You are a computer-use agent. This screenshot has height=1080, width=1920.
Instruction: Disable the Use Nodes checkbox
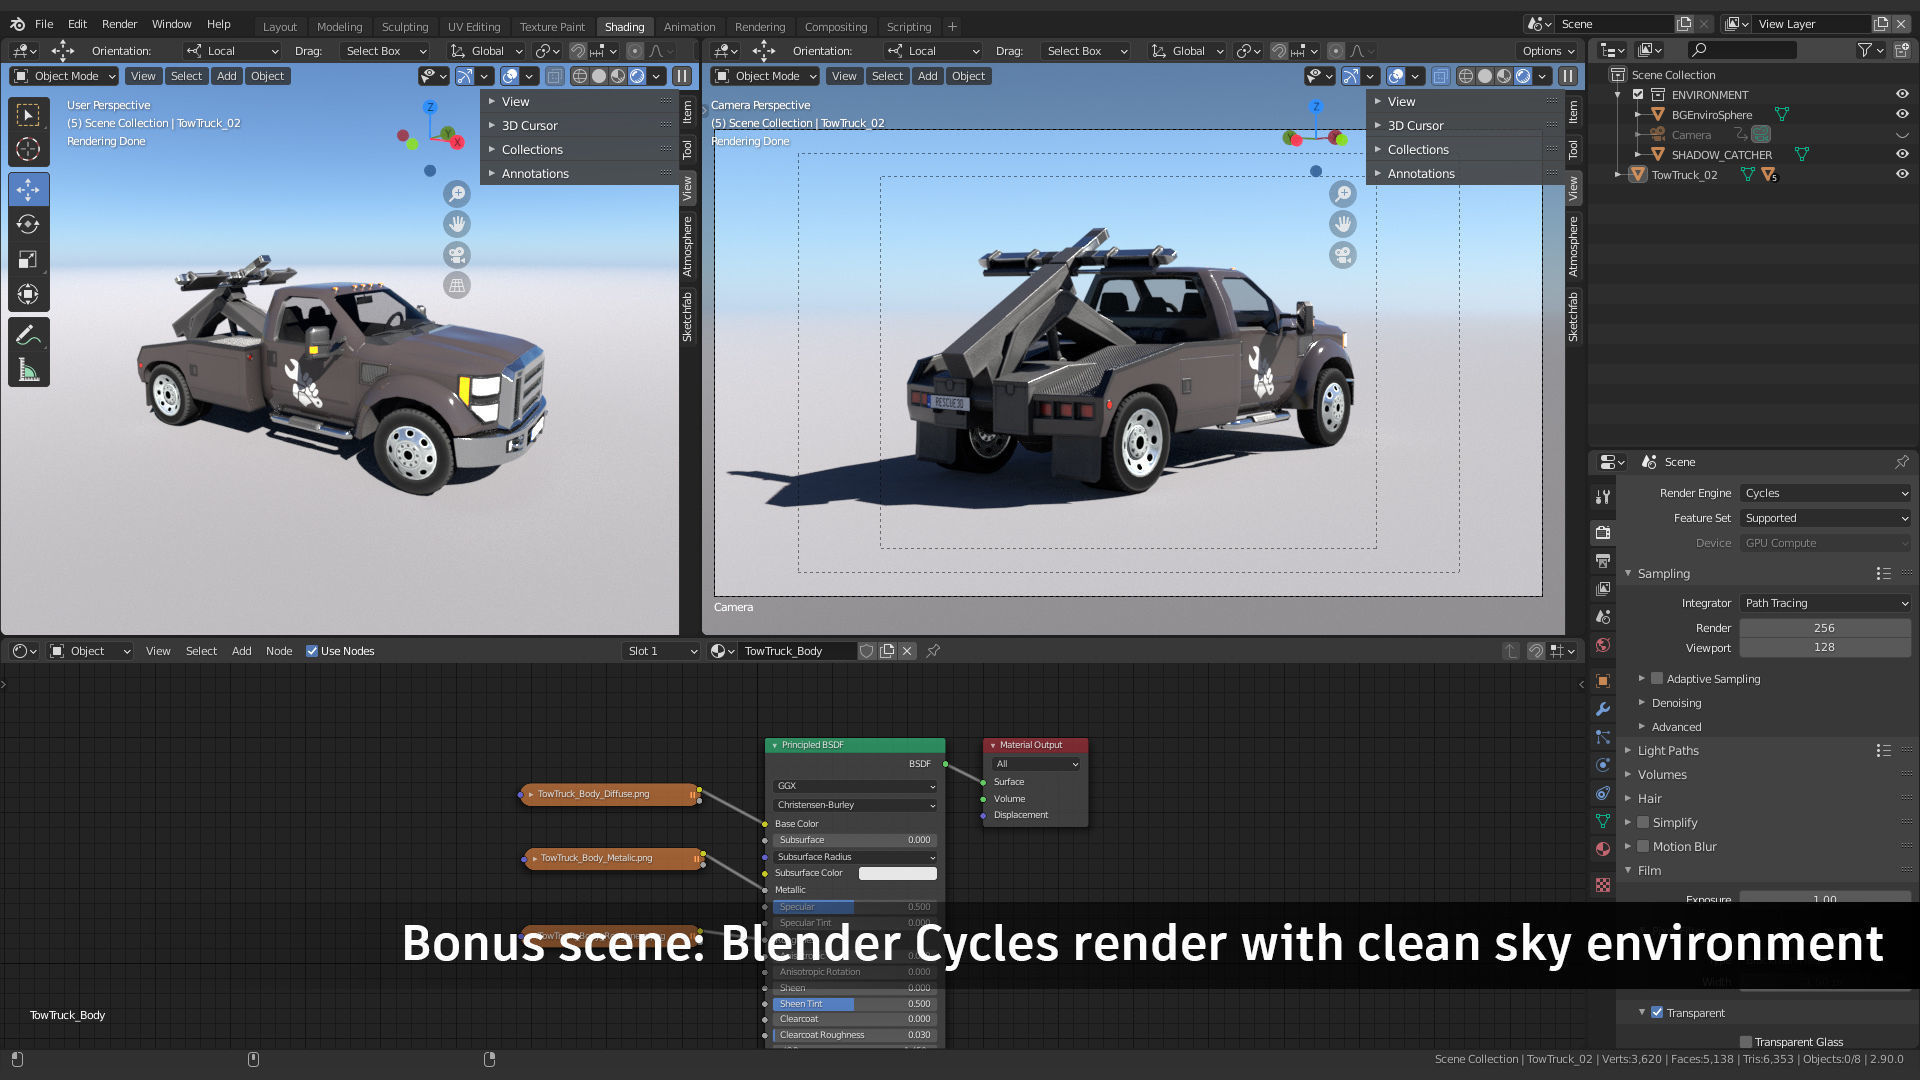tap(312, 651)
